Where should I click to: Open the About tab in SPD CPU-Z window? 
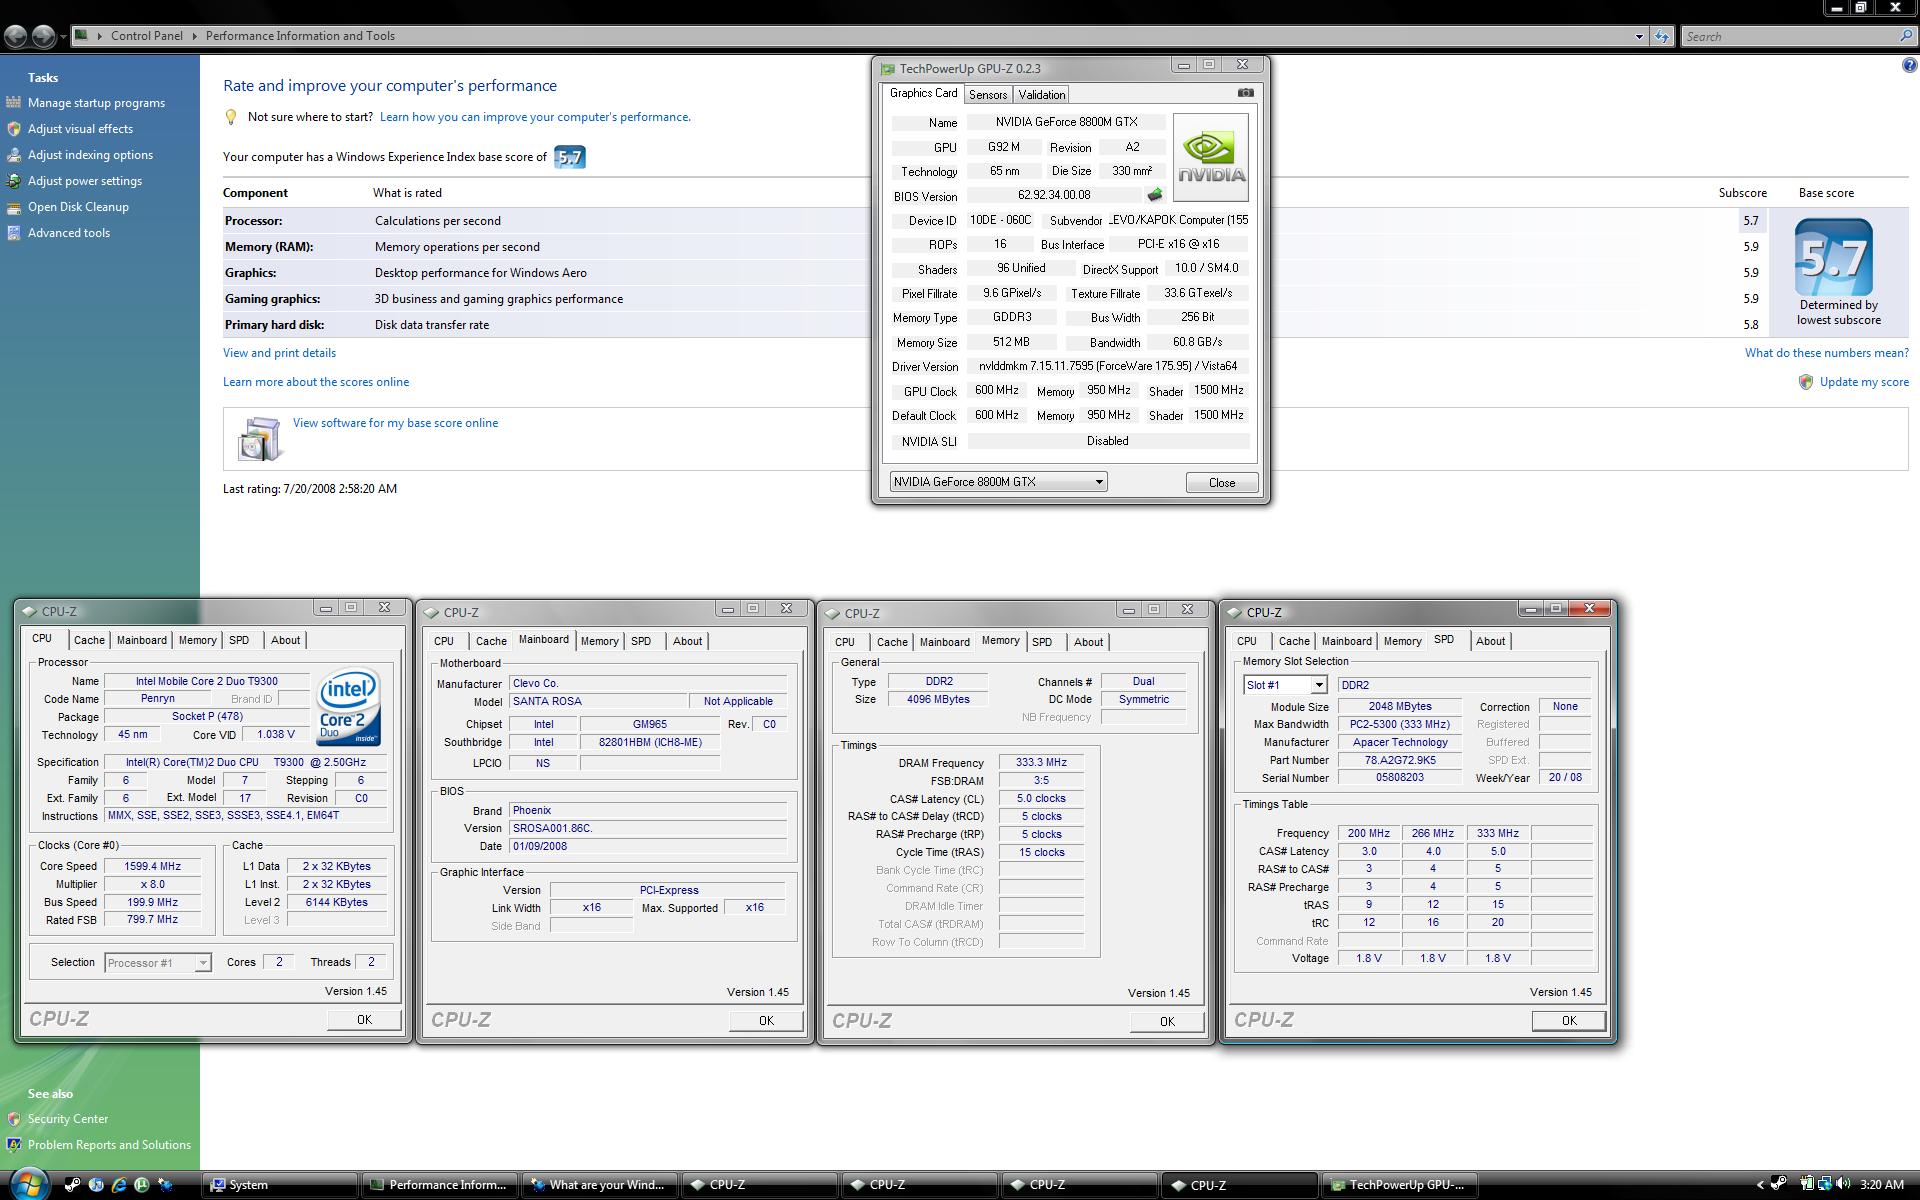tap(1490, 641)
